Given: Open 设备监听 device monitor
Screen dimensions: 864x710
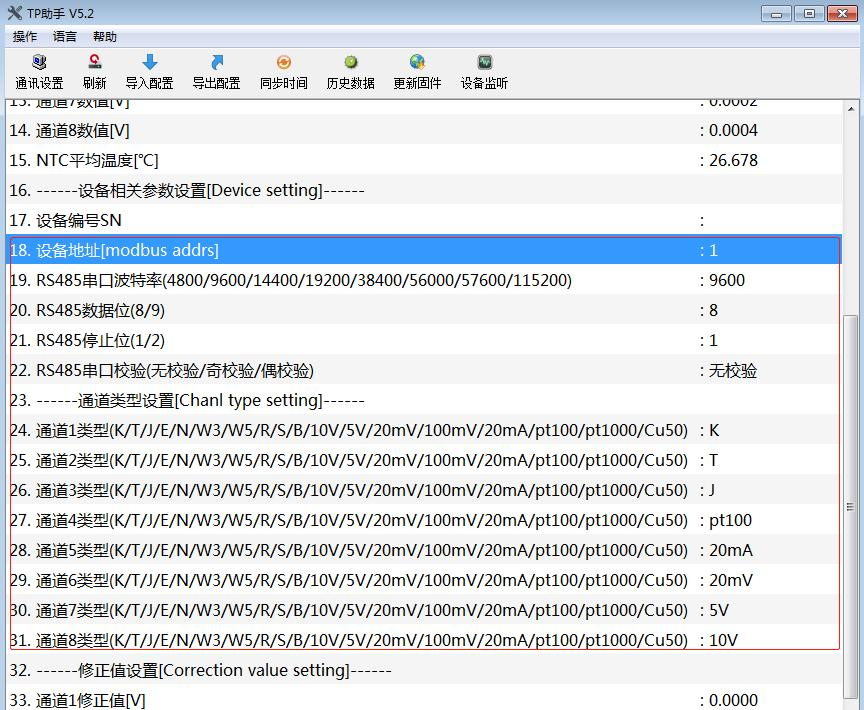Looking at the screenshot, I should (484, 71).
